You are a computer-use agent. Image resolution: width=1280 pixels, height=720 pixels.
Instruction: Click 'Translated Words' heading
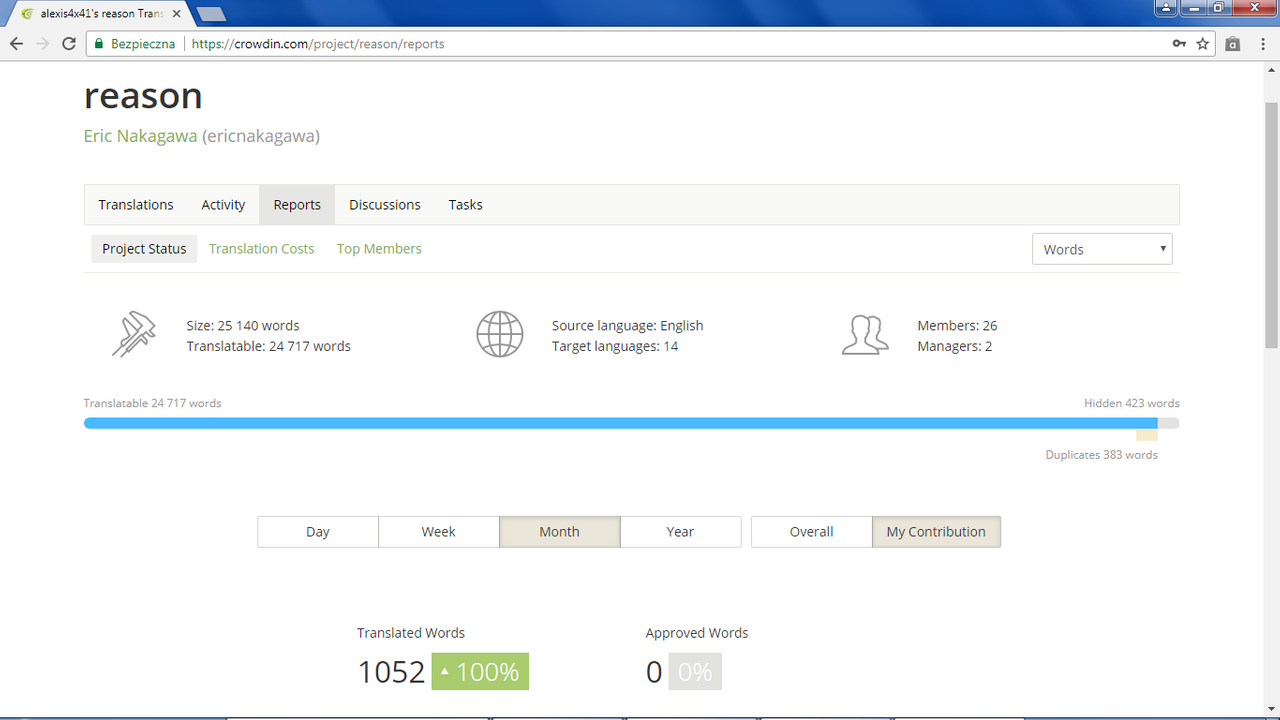tap(411, 633)
